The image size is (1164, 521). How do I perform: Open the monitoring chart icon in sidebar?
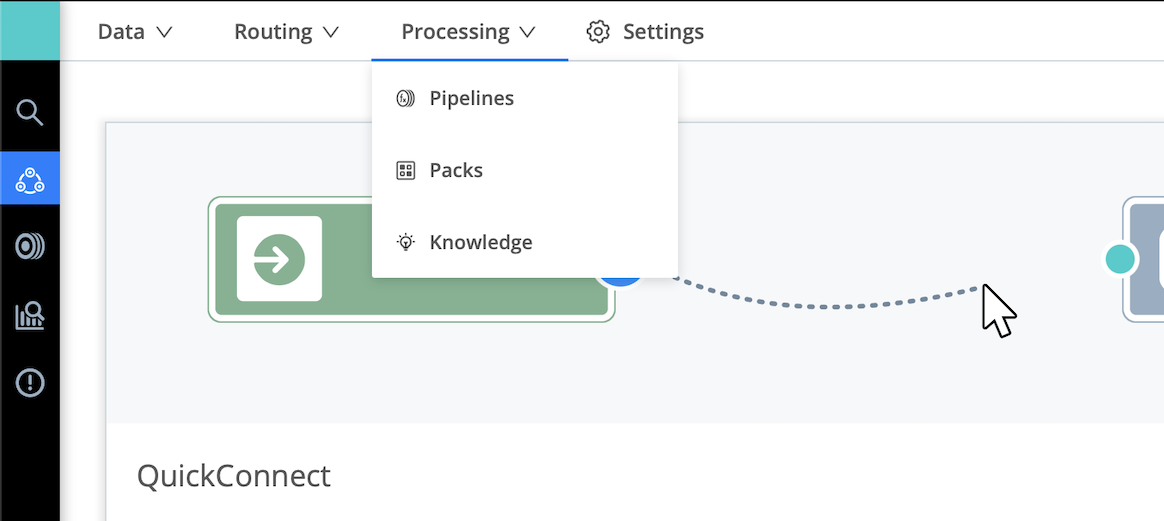click(x=30, y=317)
